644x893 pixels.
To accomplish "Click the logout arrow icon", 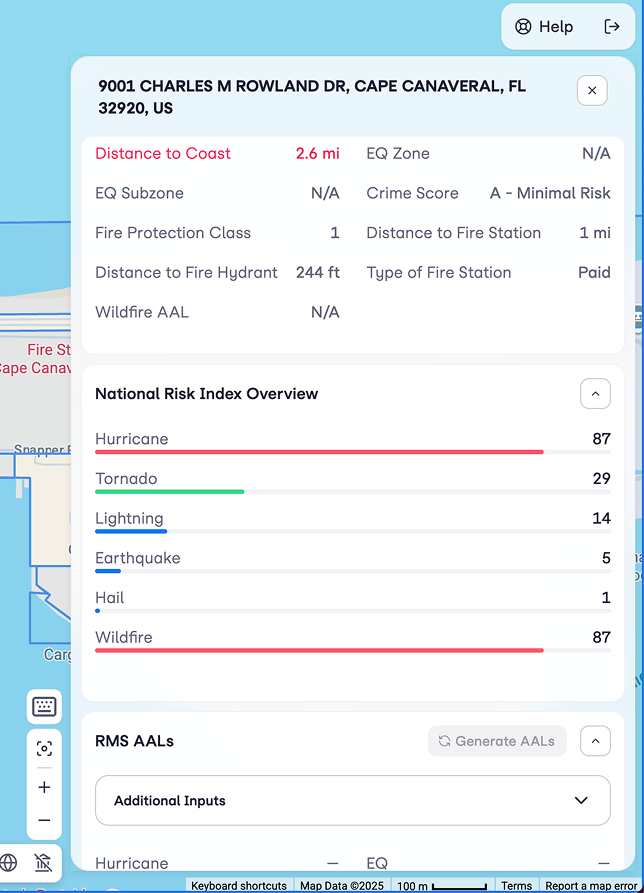I will (612, 27).
